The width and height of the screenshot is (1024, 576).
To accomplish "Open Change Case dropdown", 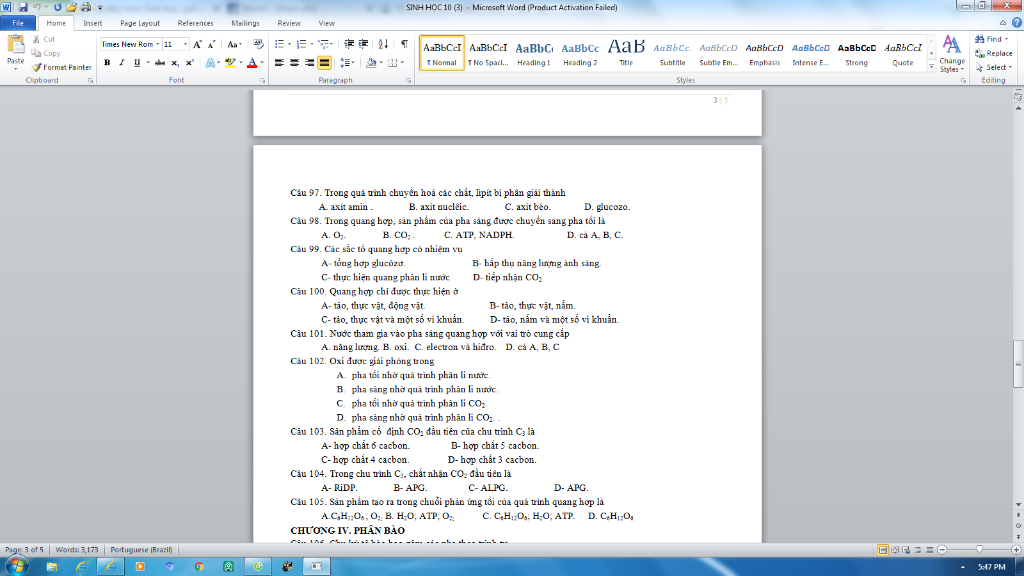I will (234, 44).
